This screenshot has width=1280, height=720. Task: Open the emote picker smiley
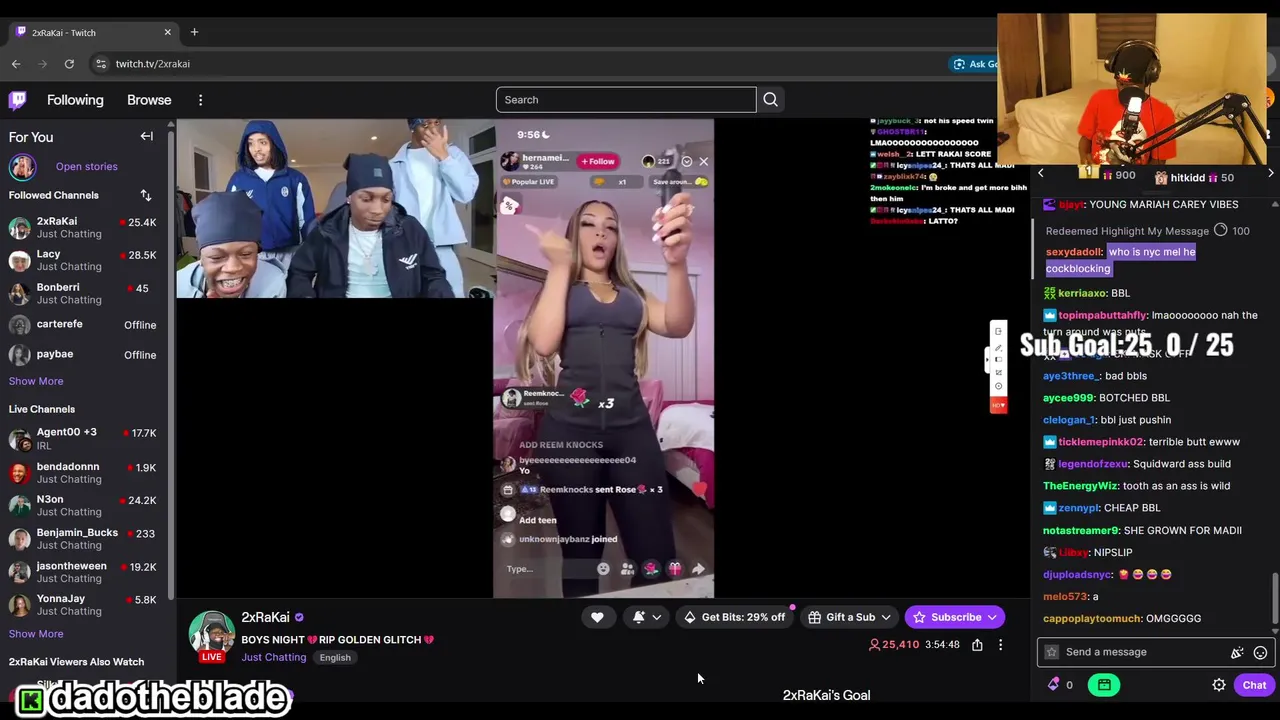click(1260, 652)
